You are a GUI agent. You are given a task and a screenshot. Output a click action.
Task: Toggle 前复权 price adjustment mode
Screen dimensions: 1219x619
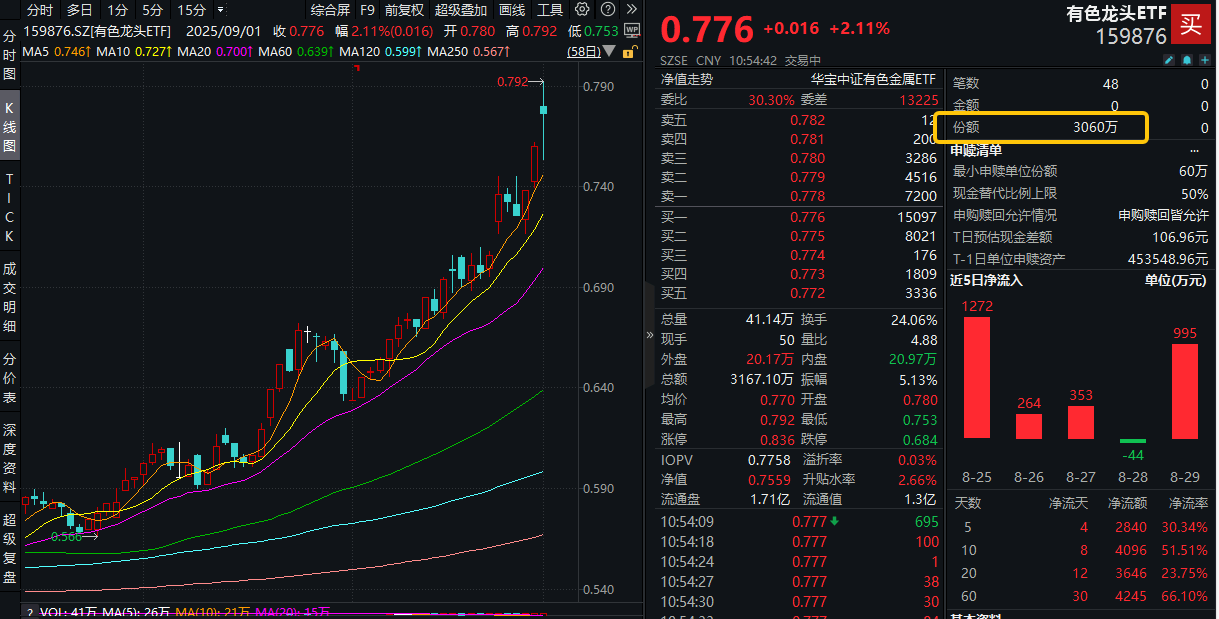click(x=403, y=9)
